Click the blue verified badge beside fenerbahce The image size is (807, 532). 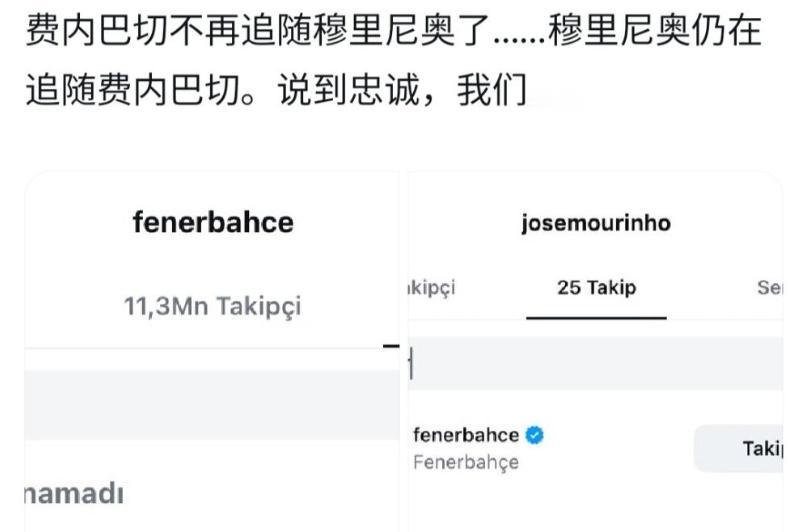point(535,435)
